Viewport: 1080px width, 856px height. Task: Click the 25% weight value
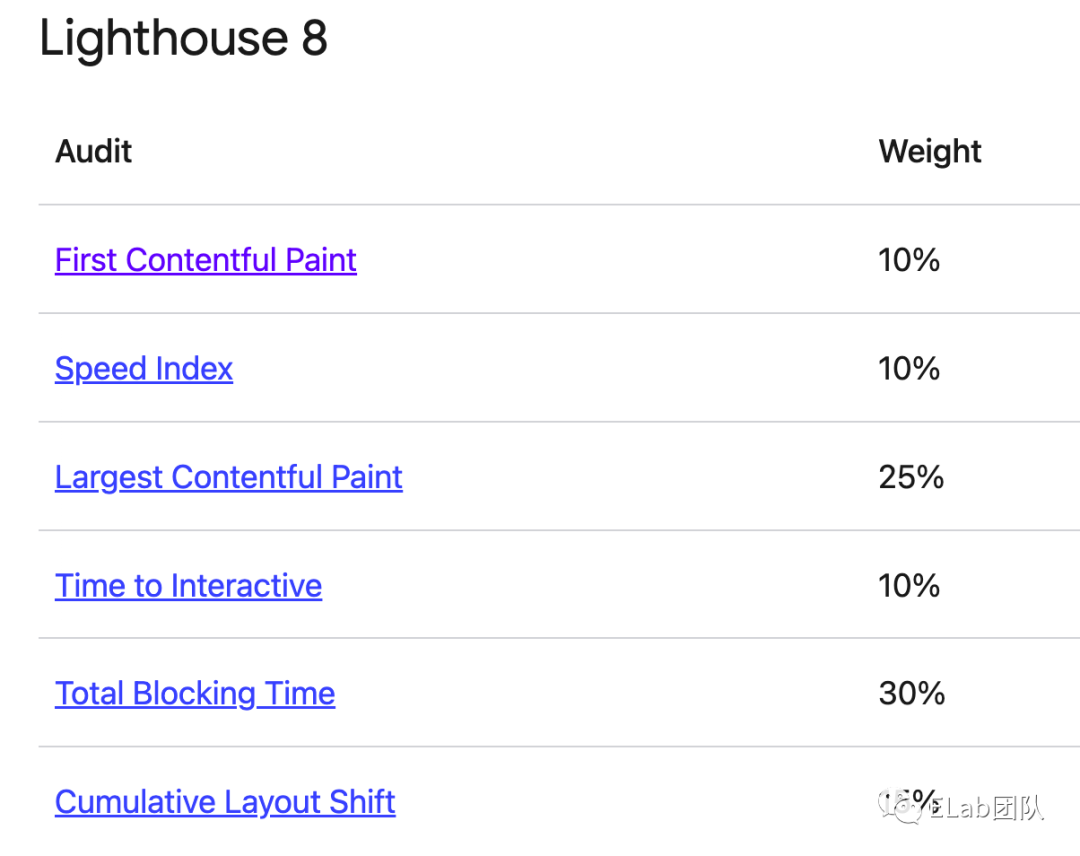tap(911, 477)
